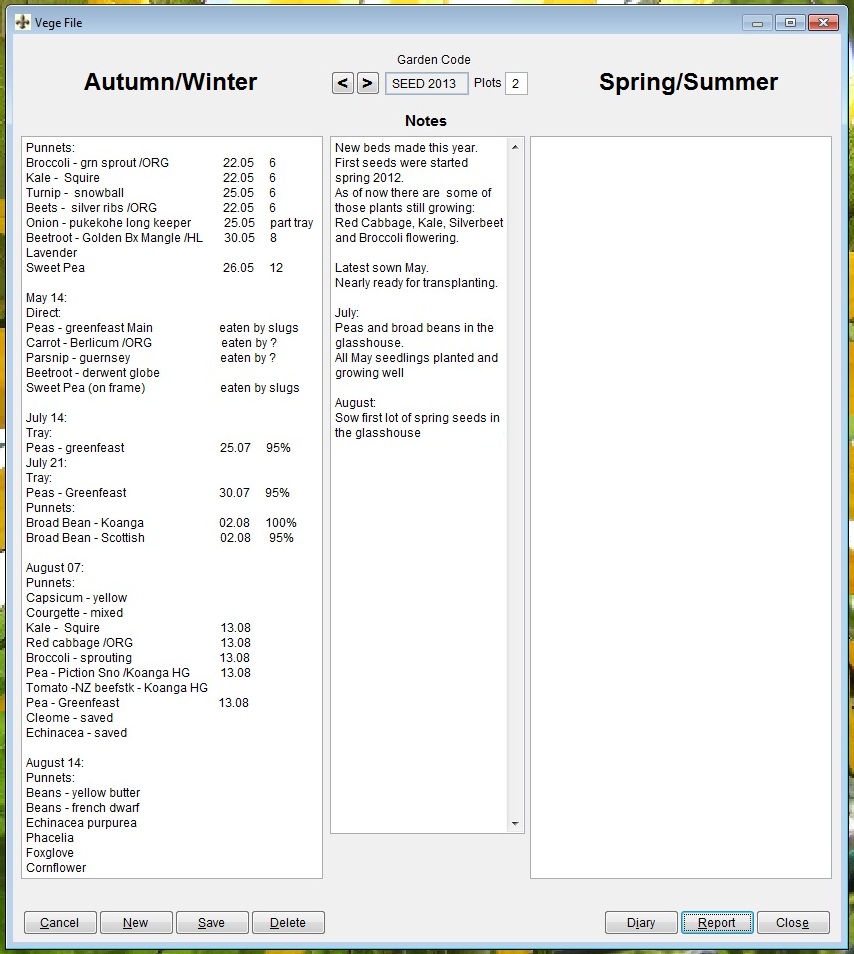Go to the next garden record
Image resolution: width=854 pixels, height=954 pixels.
point(367,83)
